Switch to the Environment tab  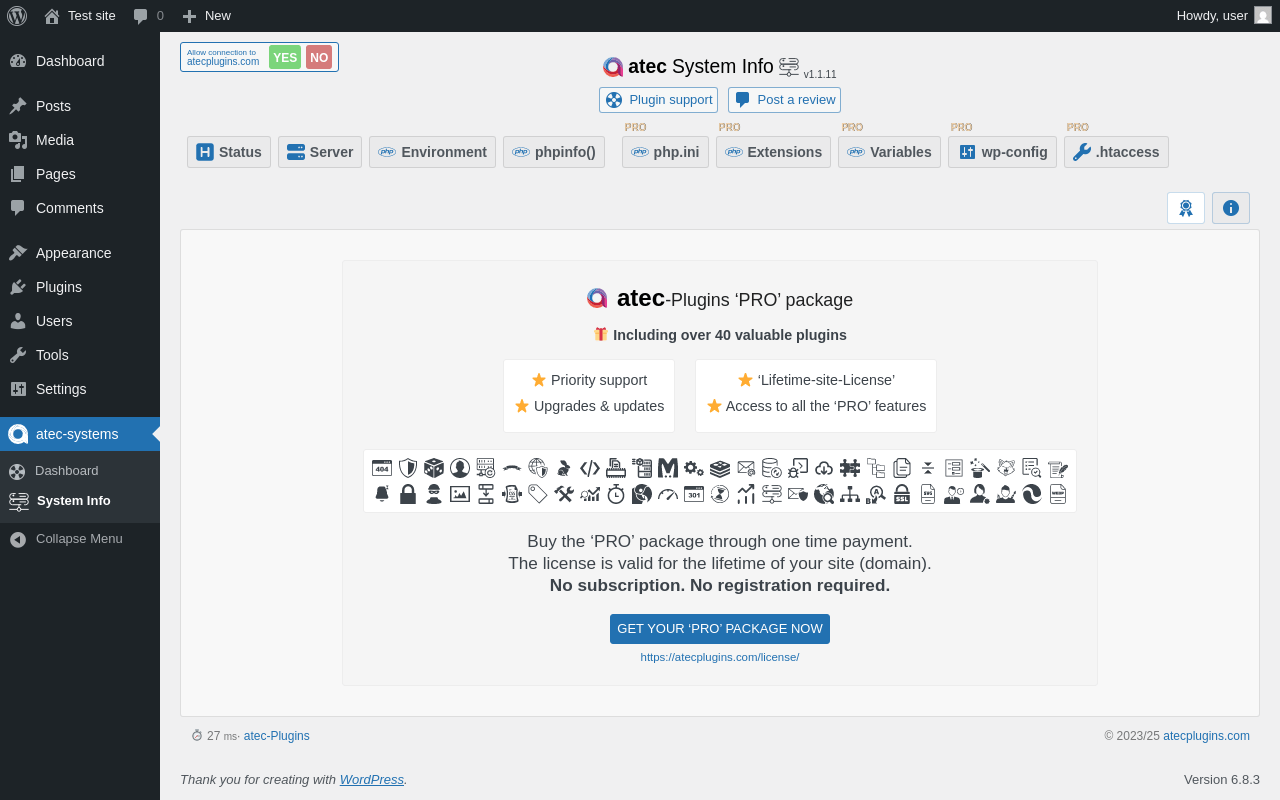coord(432,152)
